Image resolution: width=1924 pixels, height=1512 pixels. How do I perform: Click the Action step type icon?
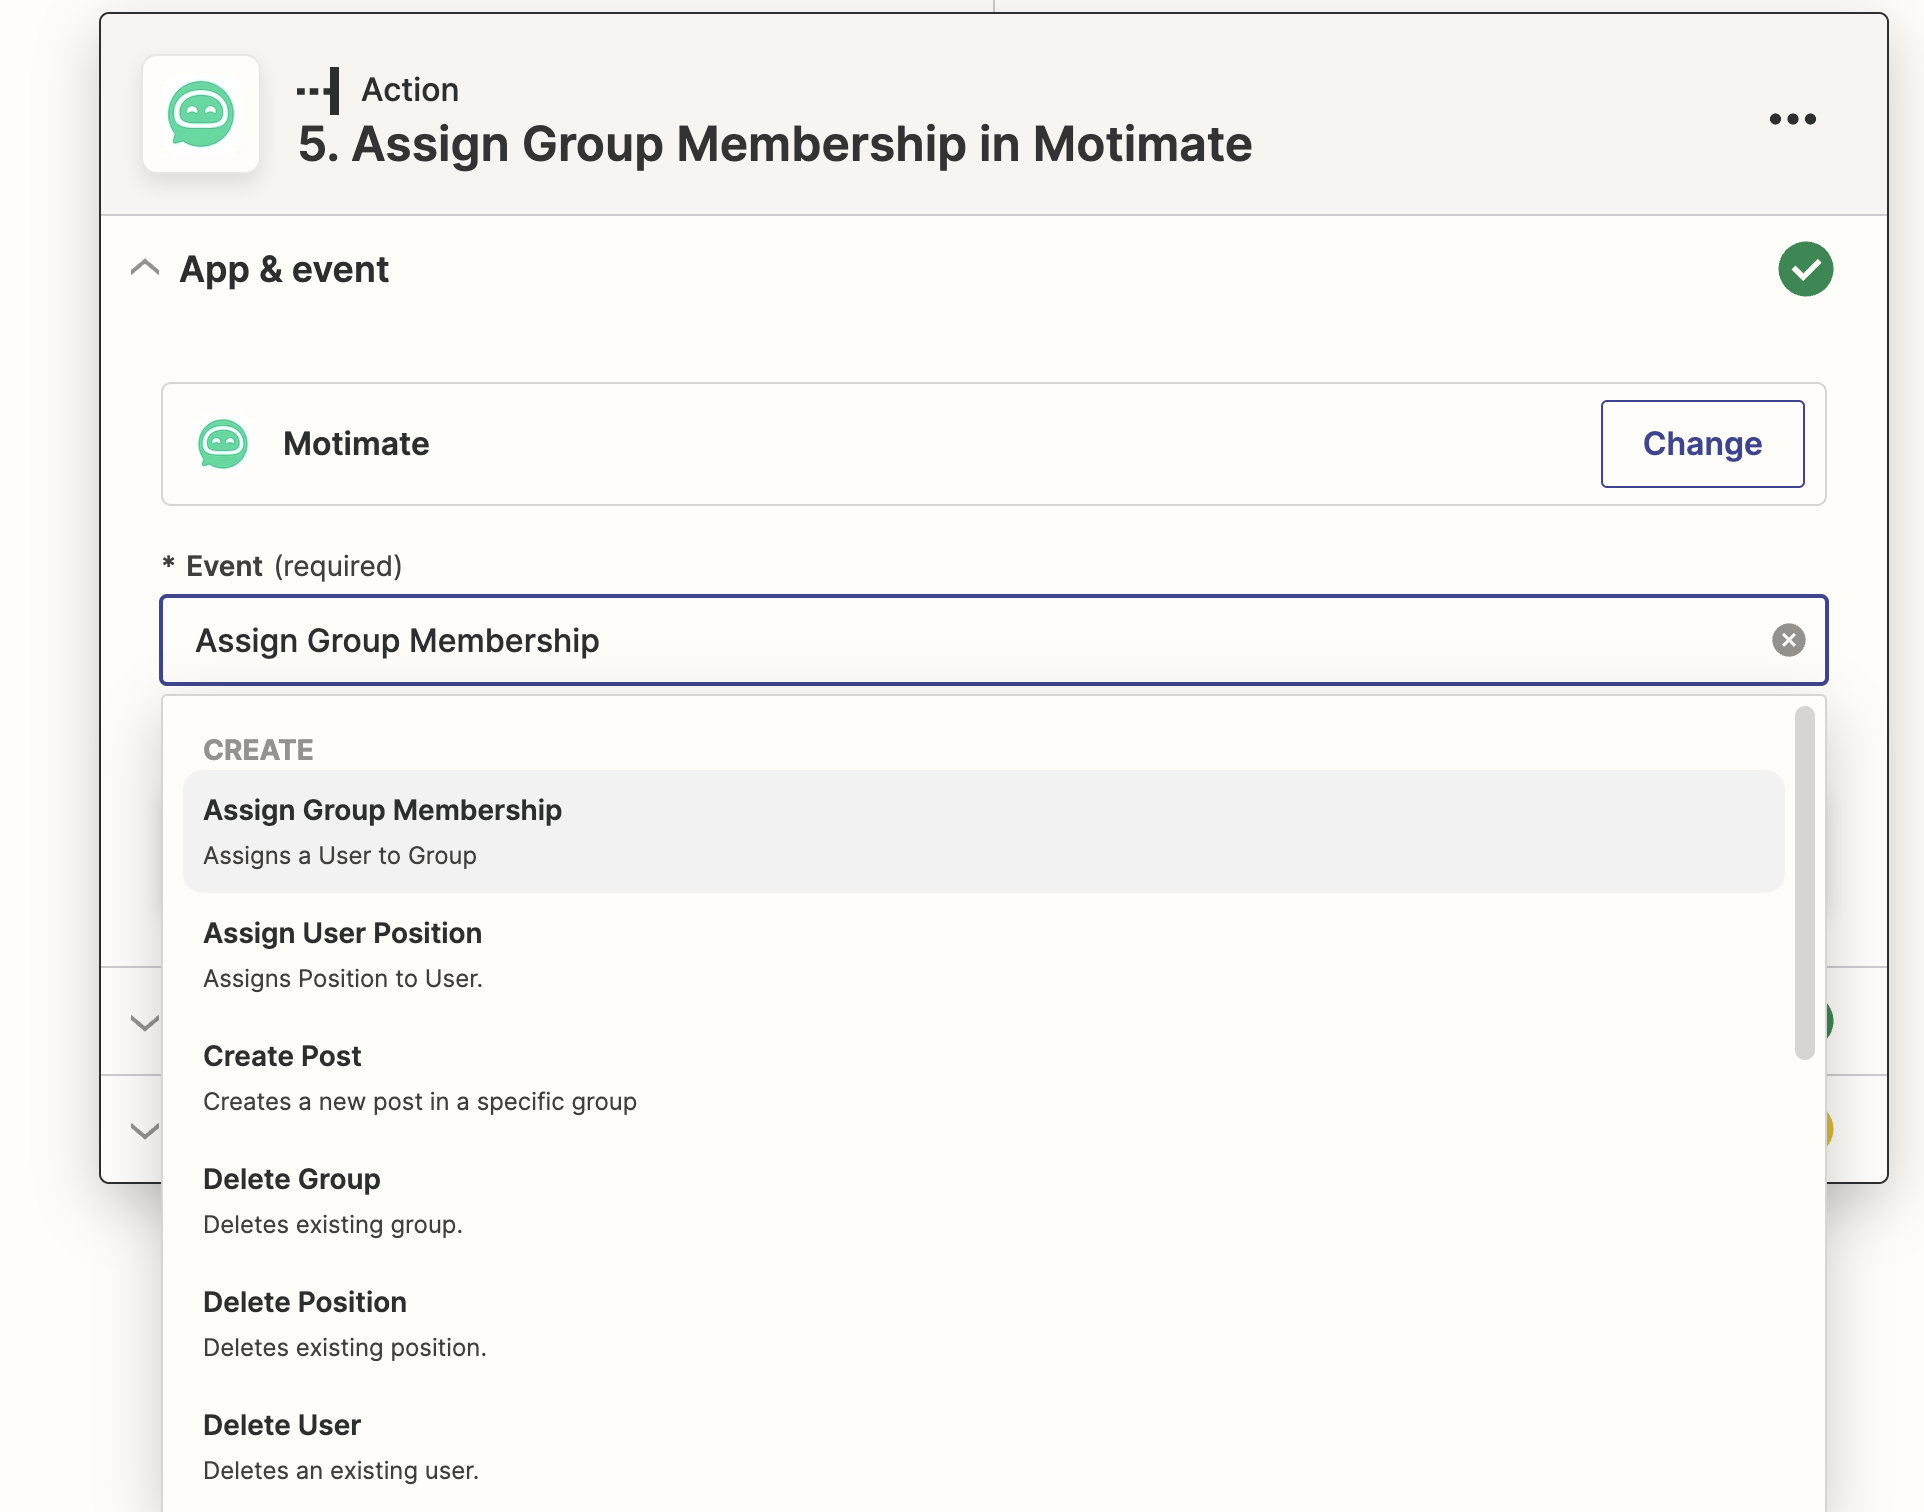coord(318,90)
